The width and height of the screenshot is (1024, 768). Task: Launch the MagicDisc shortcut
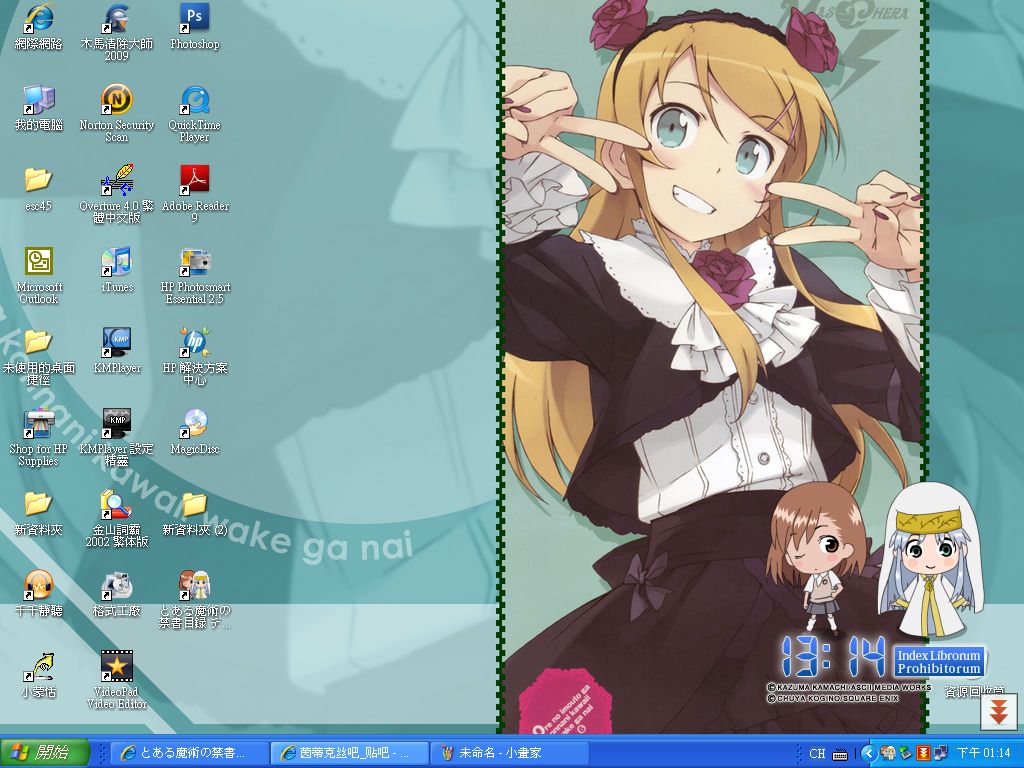195,432
